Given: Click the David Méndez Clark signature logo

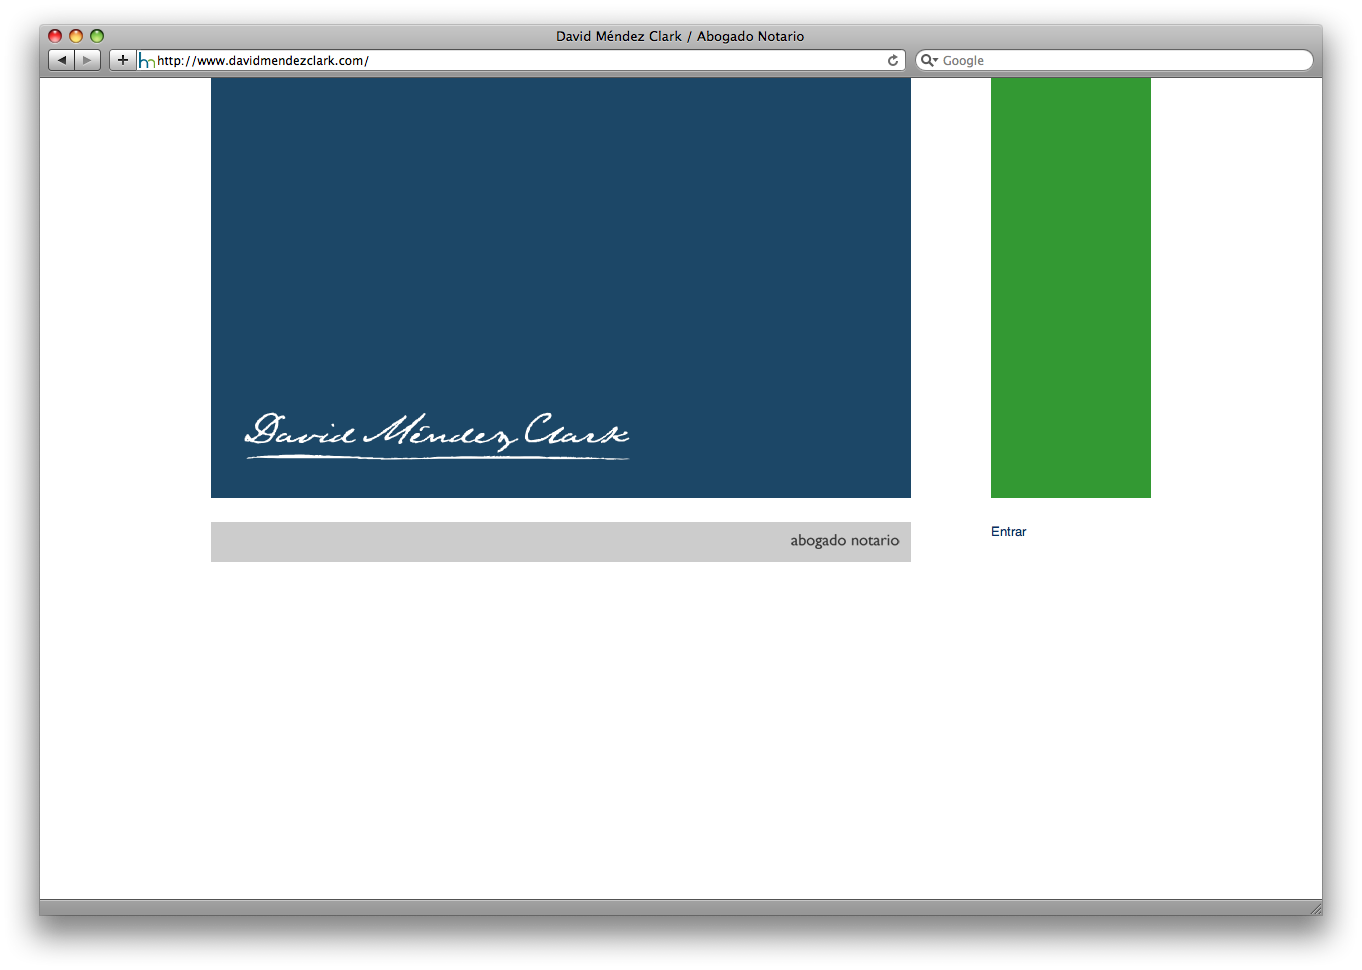Looking at the screenshot, I should (x=437, y=436).
